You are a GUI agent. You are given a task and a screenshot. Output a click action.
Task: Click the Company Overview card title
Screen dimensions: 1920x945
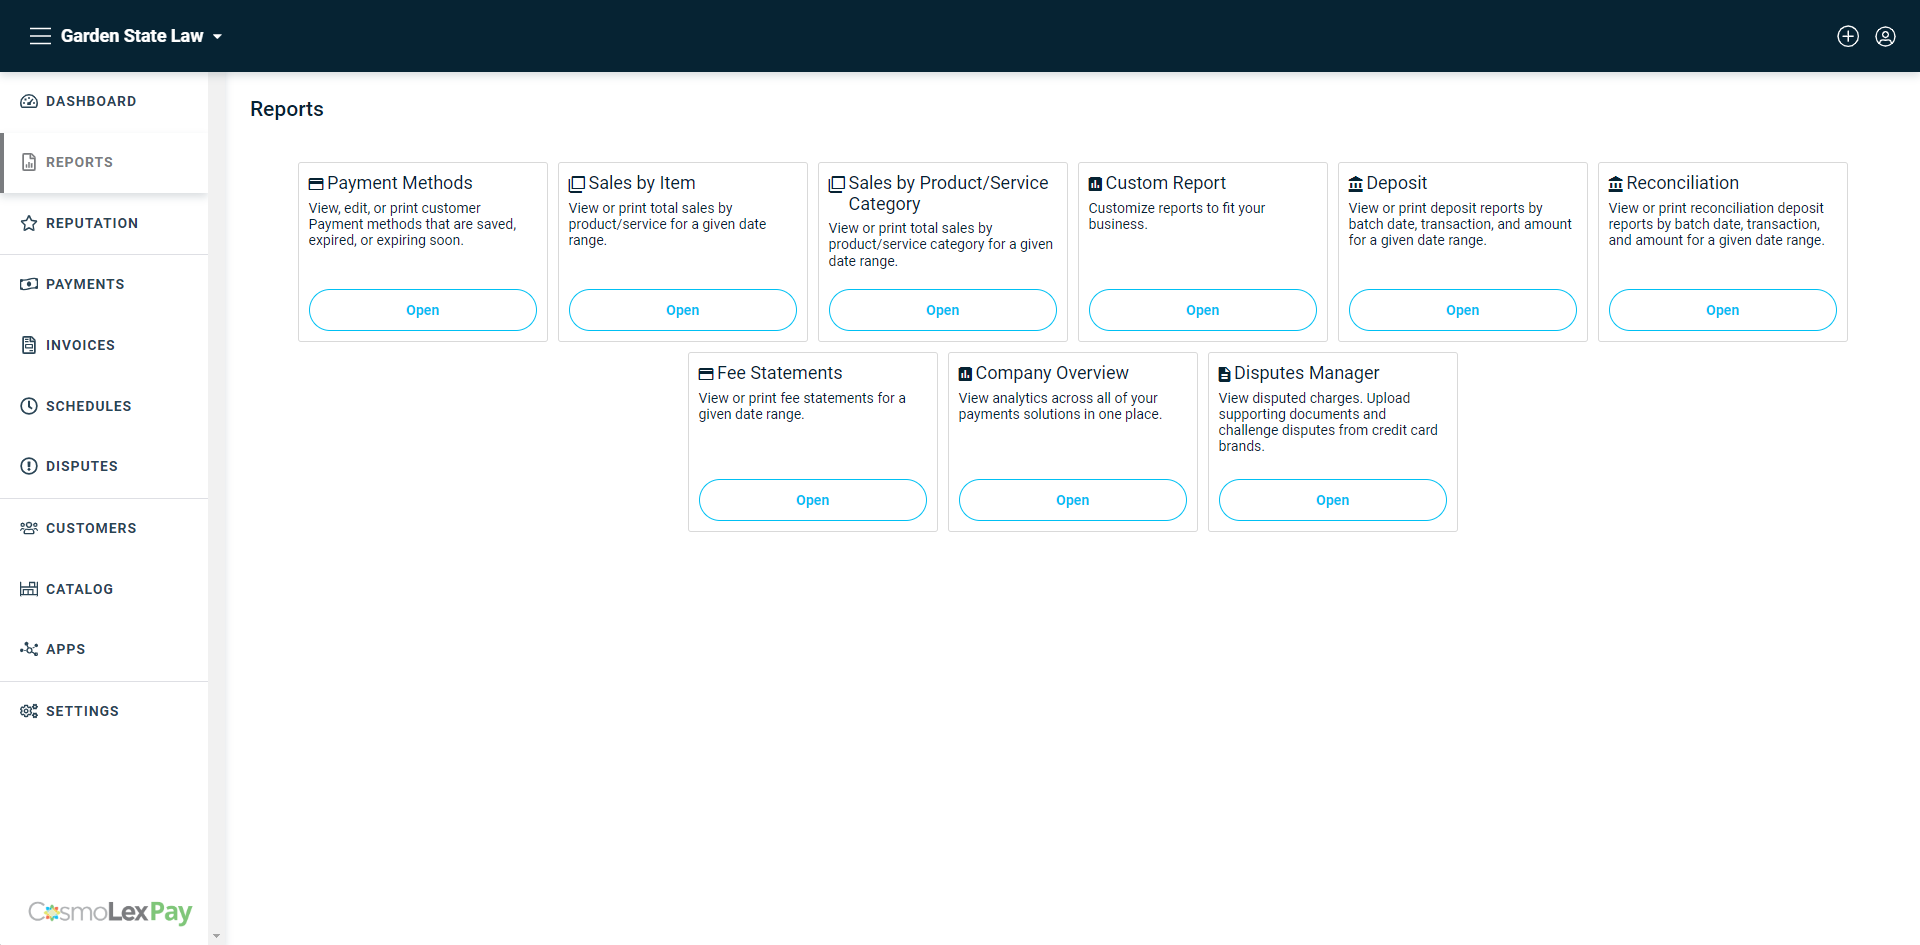coord(1052,373)
